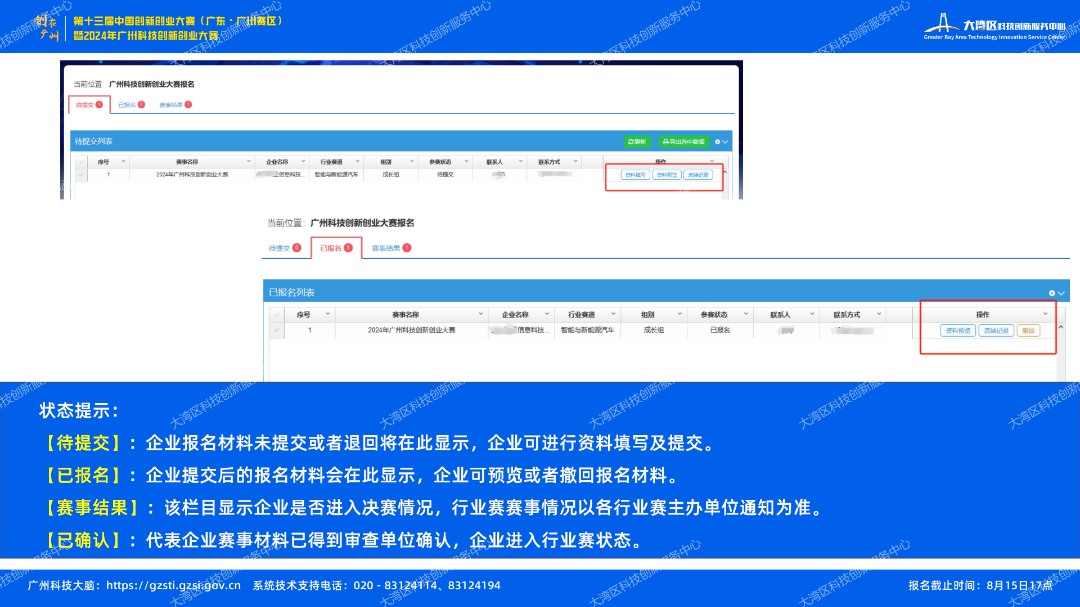Click the 报名截止时间 deadline text in footer
Image resolution: width=1080 pixels, height=607 pixels.
(980, 586)
